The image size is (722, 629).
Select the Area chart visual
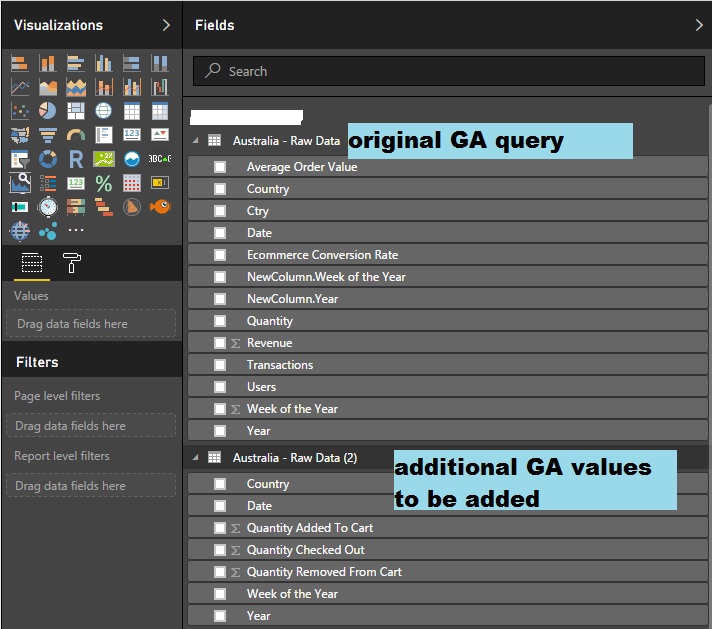48,87
